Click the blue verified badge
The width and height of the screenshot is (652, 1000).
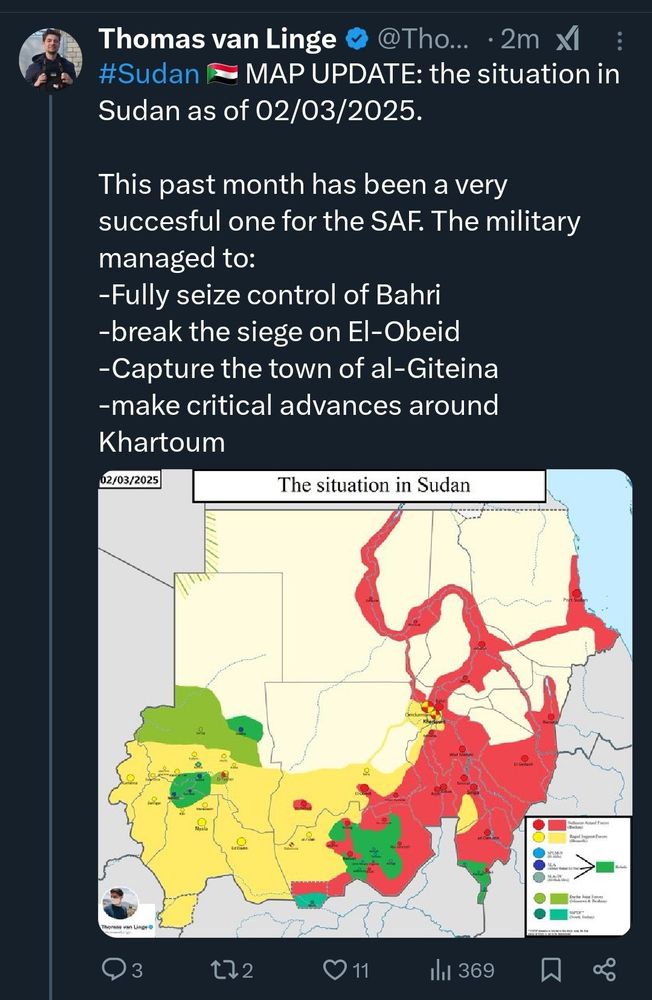pos(357,40)
